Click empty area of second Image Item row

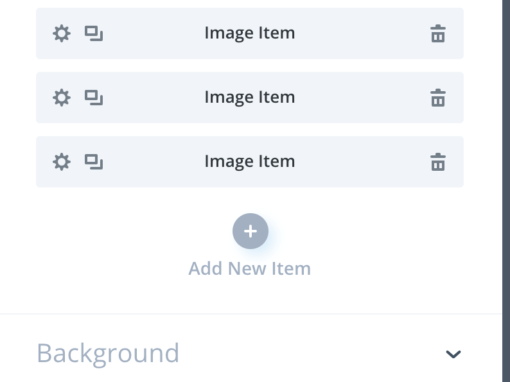coord(360,97)
